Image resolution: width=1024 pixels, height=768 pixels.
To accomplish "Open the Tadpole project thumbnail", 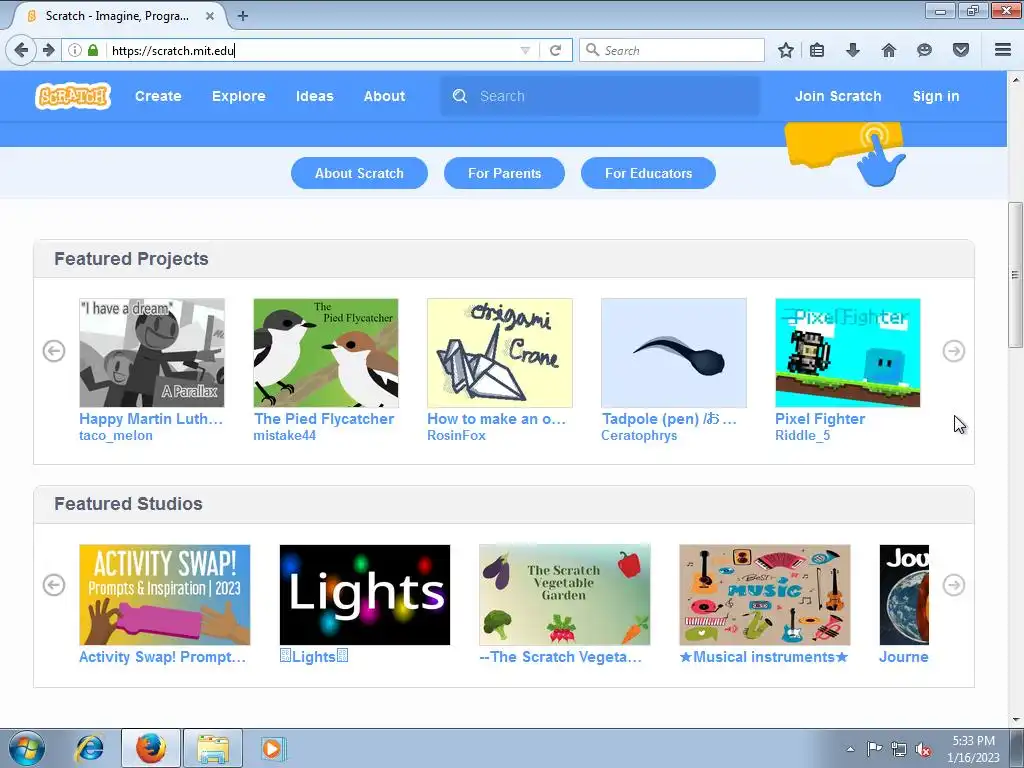I will 674,353.
